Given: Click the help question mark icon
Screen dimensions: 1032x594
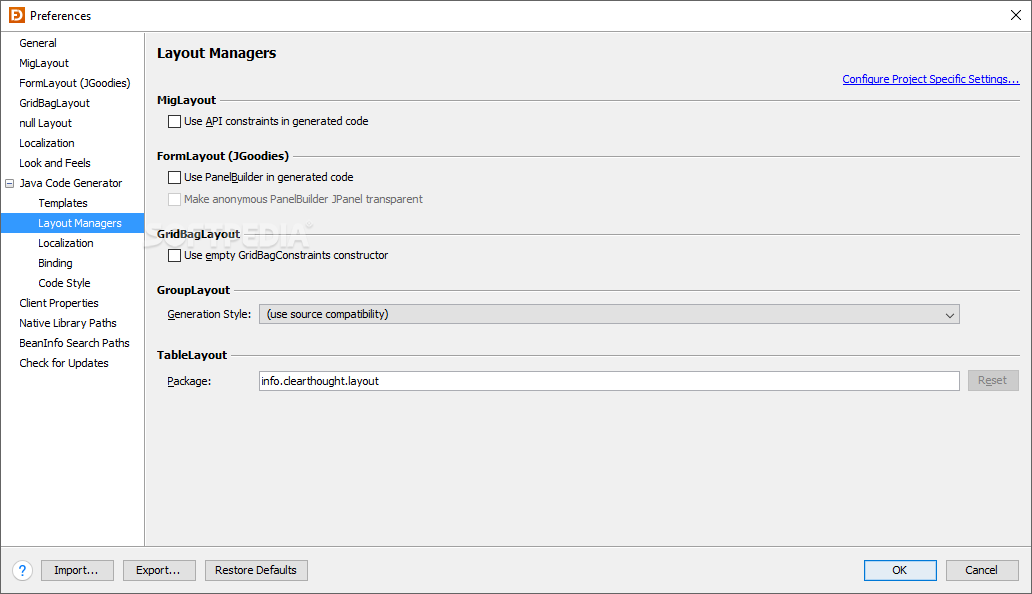Looking at the screenshot, I should [x=22, y=570].
